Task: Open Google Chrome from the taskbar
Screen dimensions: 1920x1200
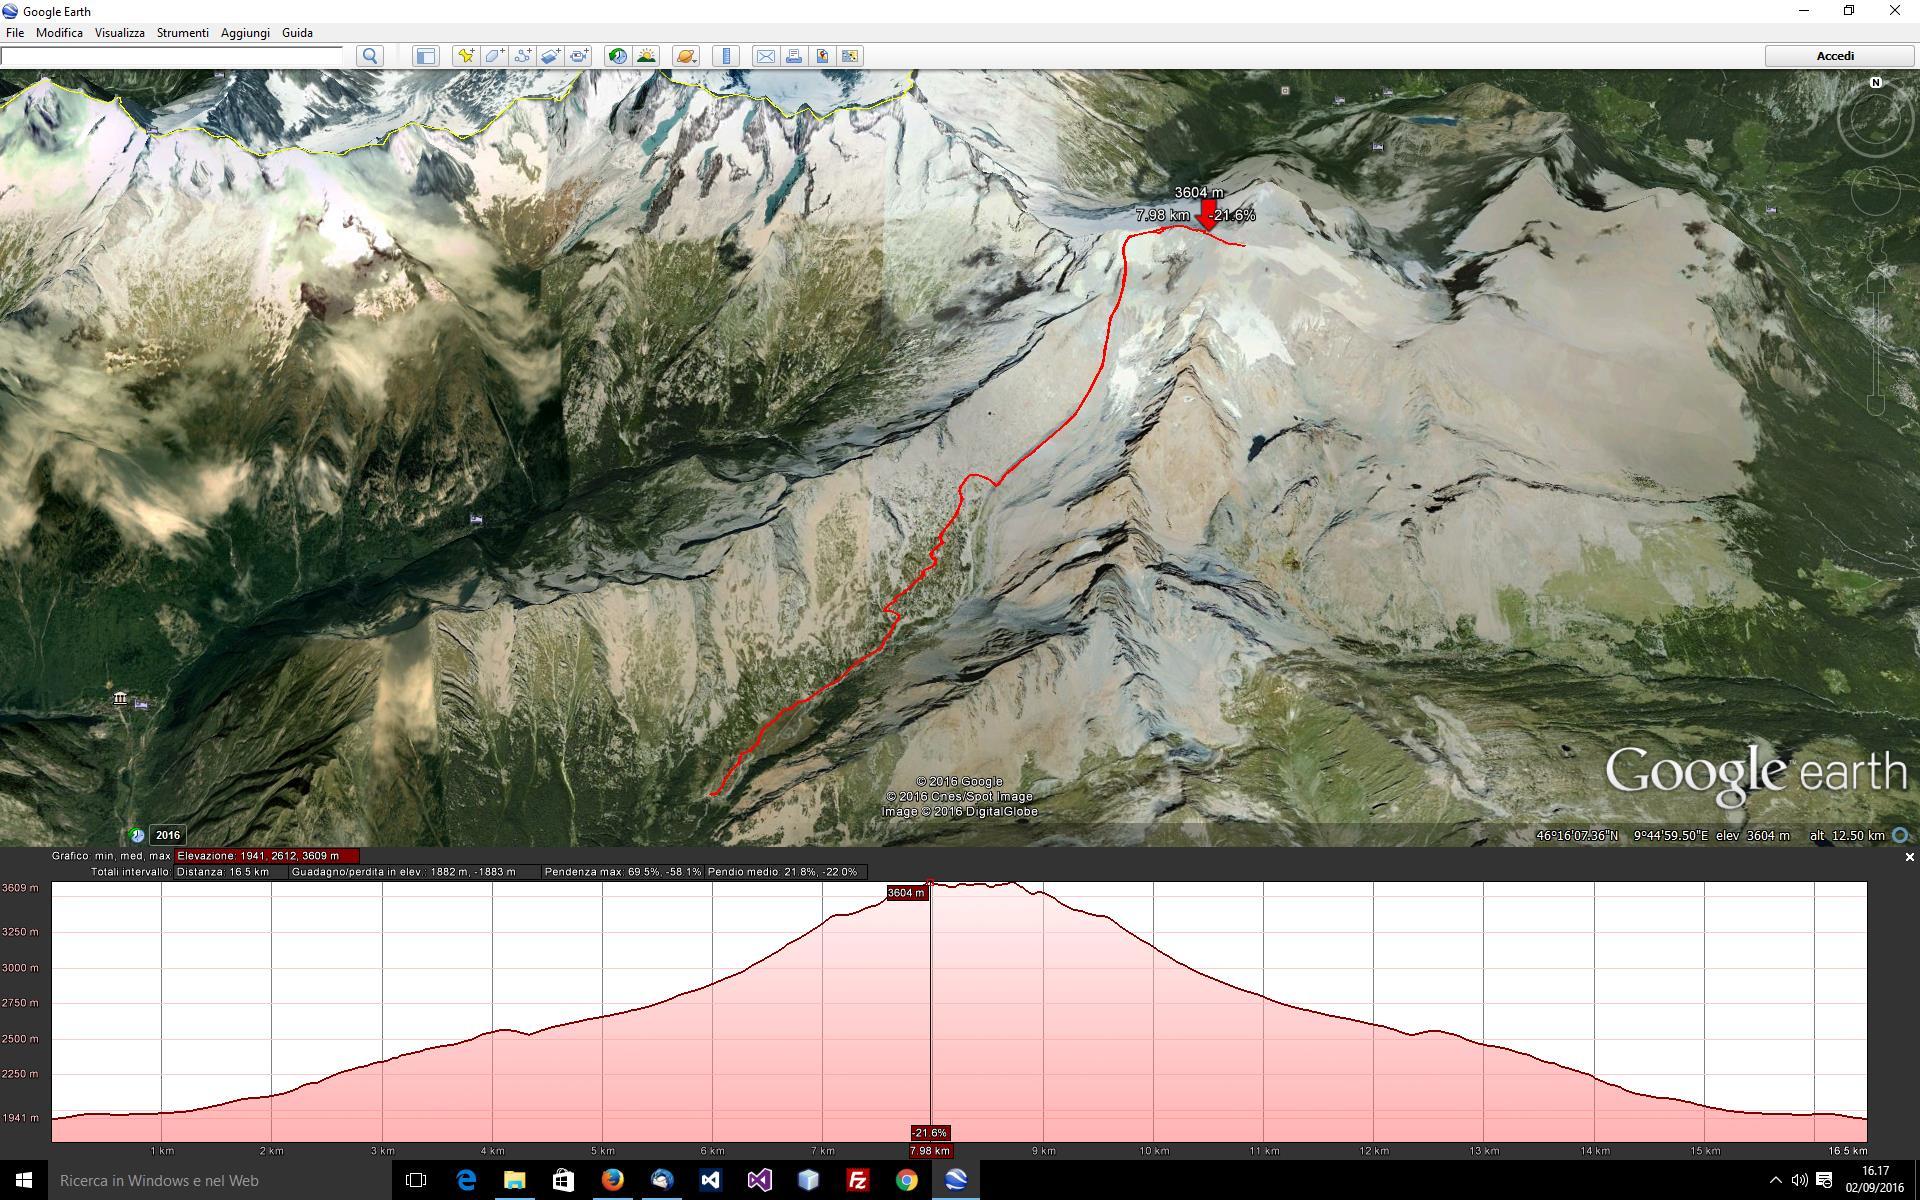Action: click(906, 1180)
